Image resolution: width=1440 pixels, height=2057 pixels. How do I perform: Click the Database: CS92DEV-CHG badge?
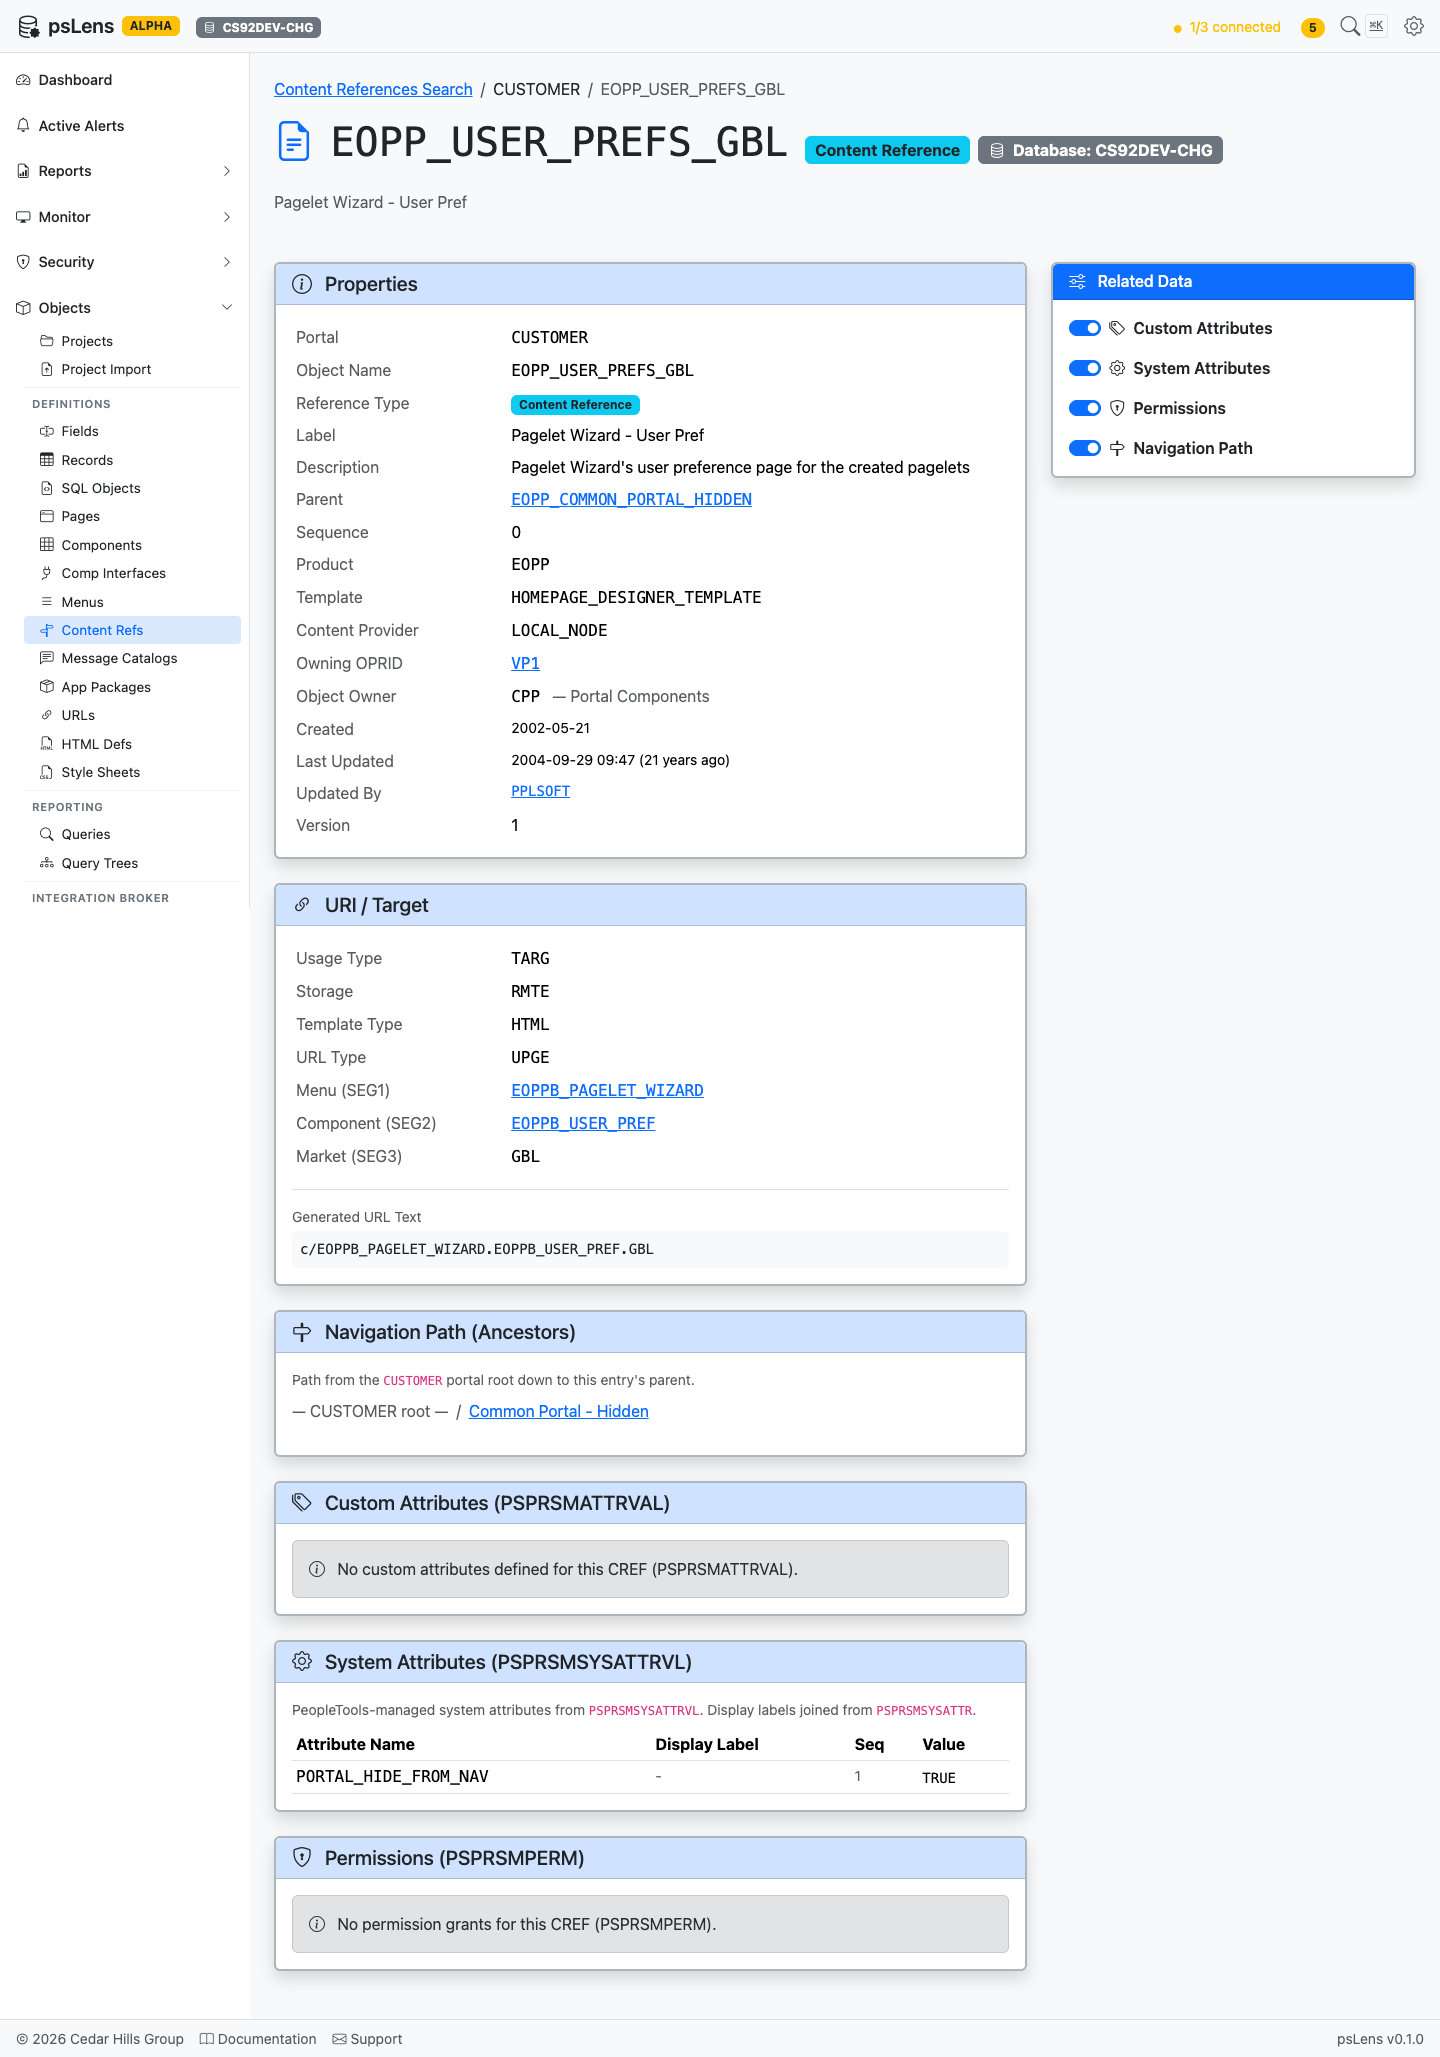(1100, 150)
